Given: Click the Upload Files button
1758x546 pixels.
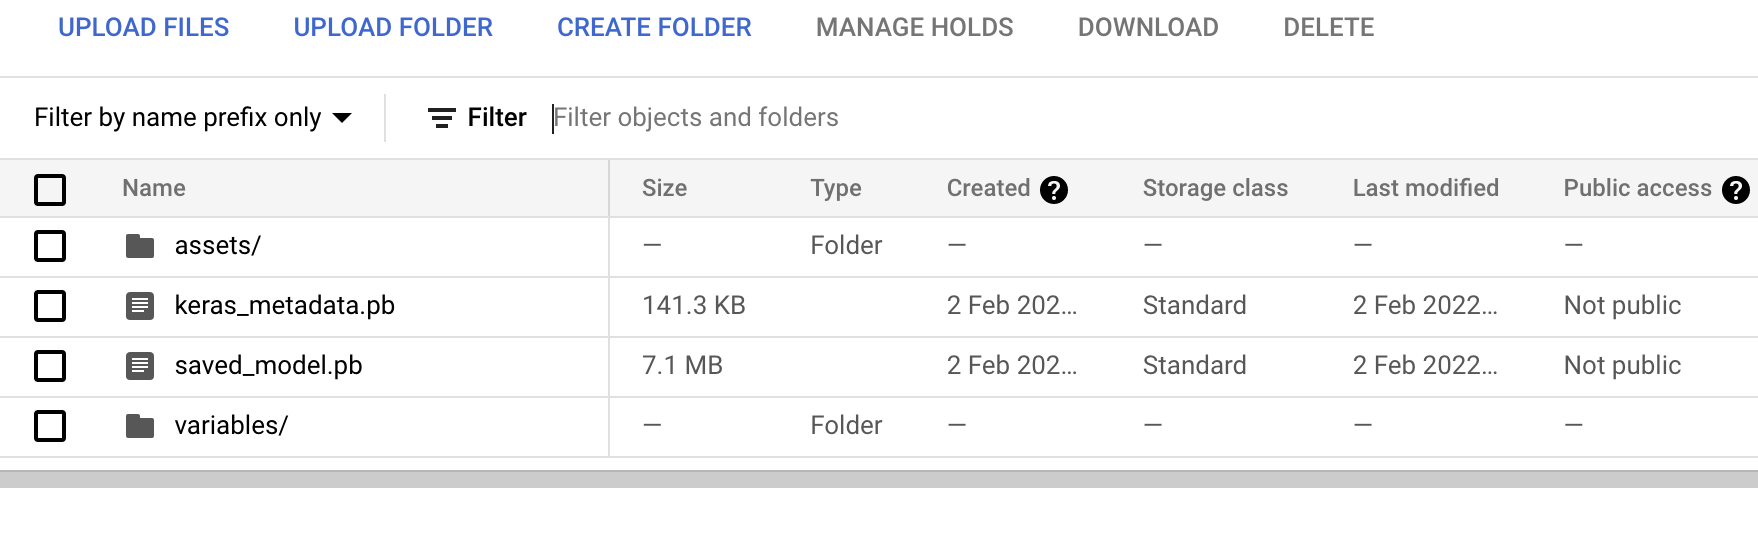Looking at the screenshot, I should pos(144,28).
